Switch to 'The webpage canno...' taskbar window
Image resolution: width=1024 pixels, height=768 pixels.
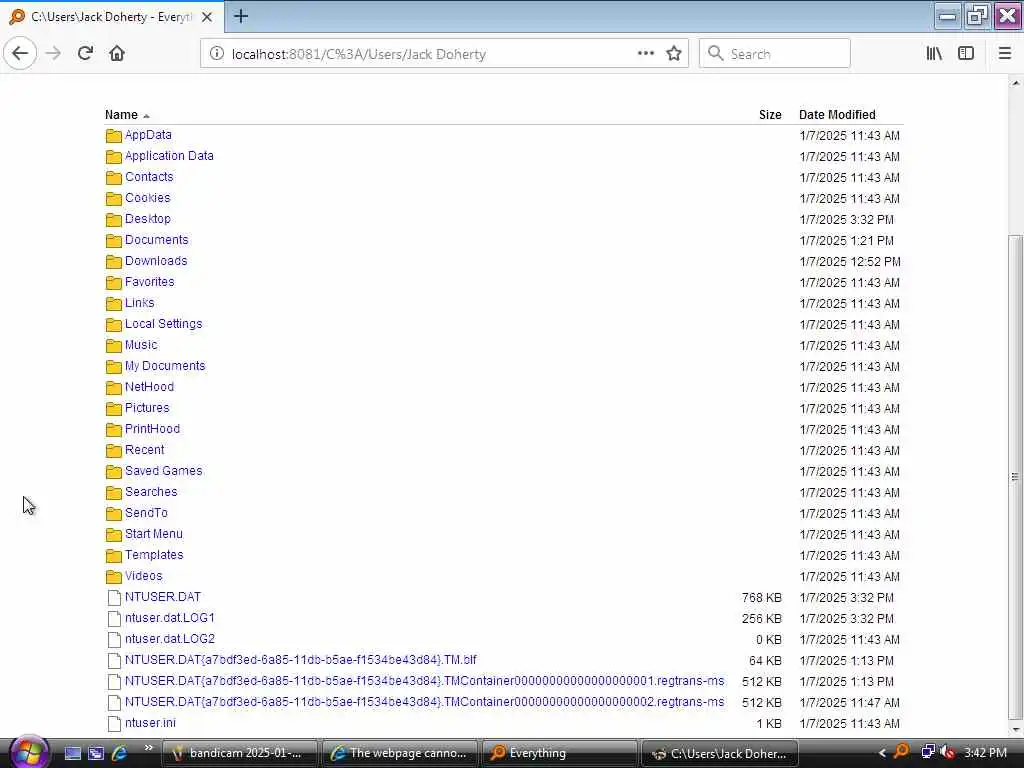click(x=400, y=753)
